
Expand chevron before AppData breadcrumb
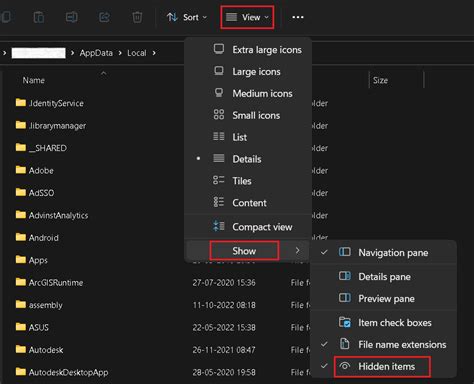pos(72,53)
